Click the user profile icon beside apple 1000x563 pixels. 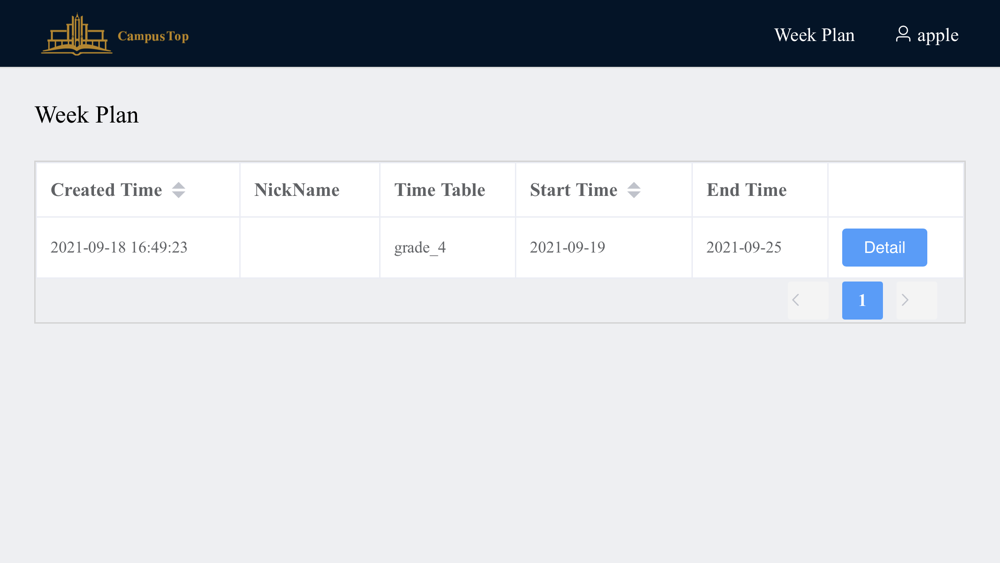(902, 34)
